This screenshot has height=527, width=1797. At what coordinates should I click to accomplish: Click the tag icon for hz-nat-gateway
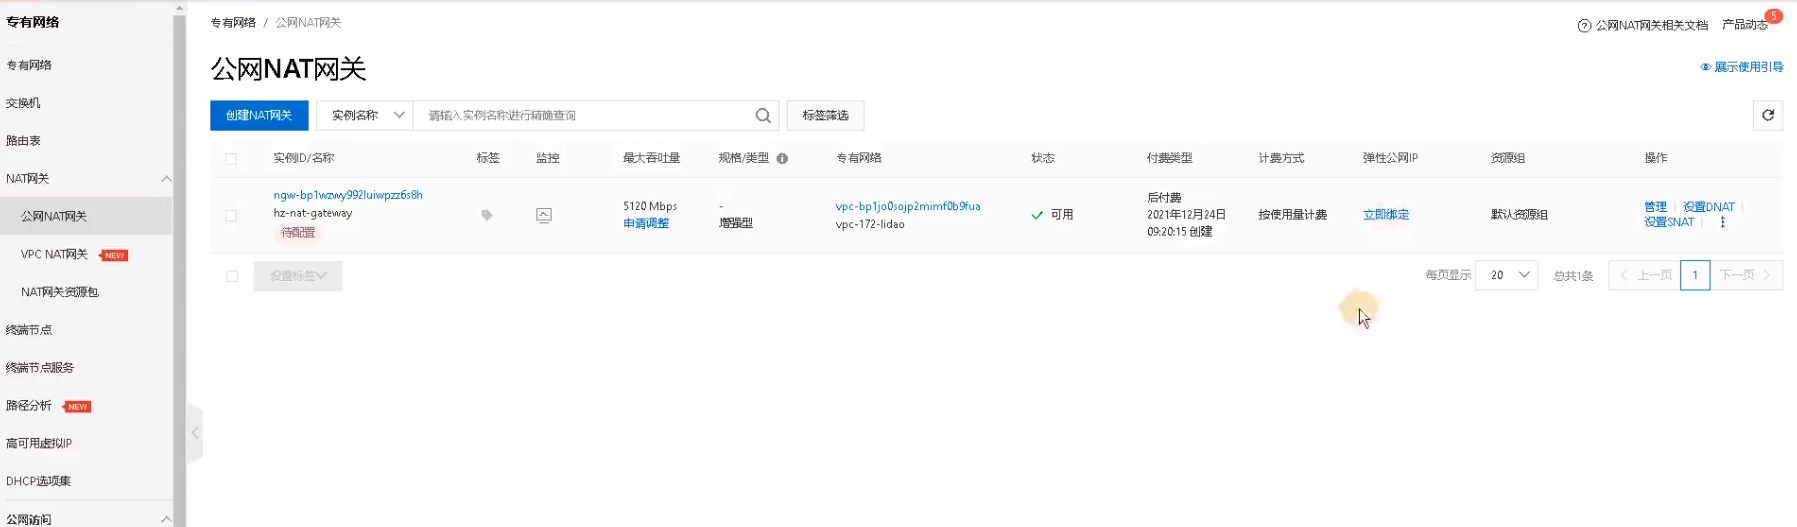(487, 215)
